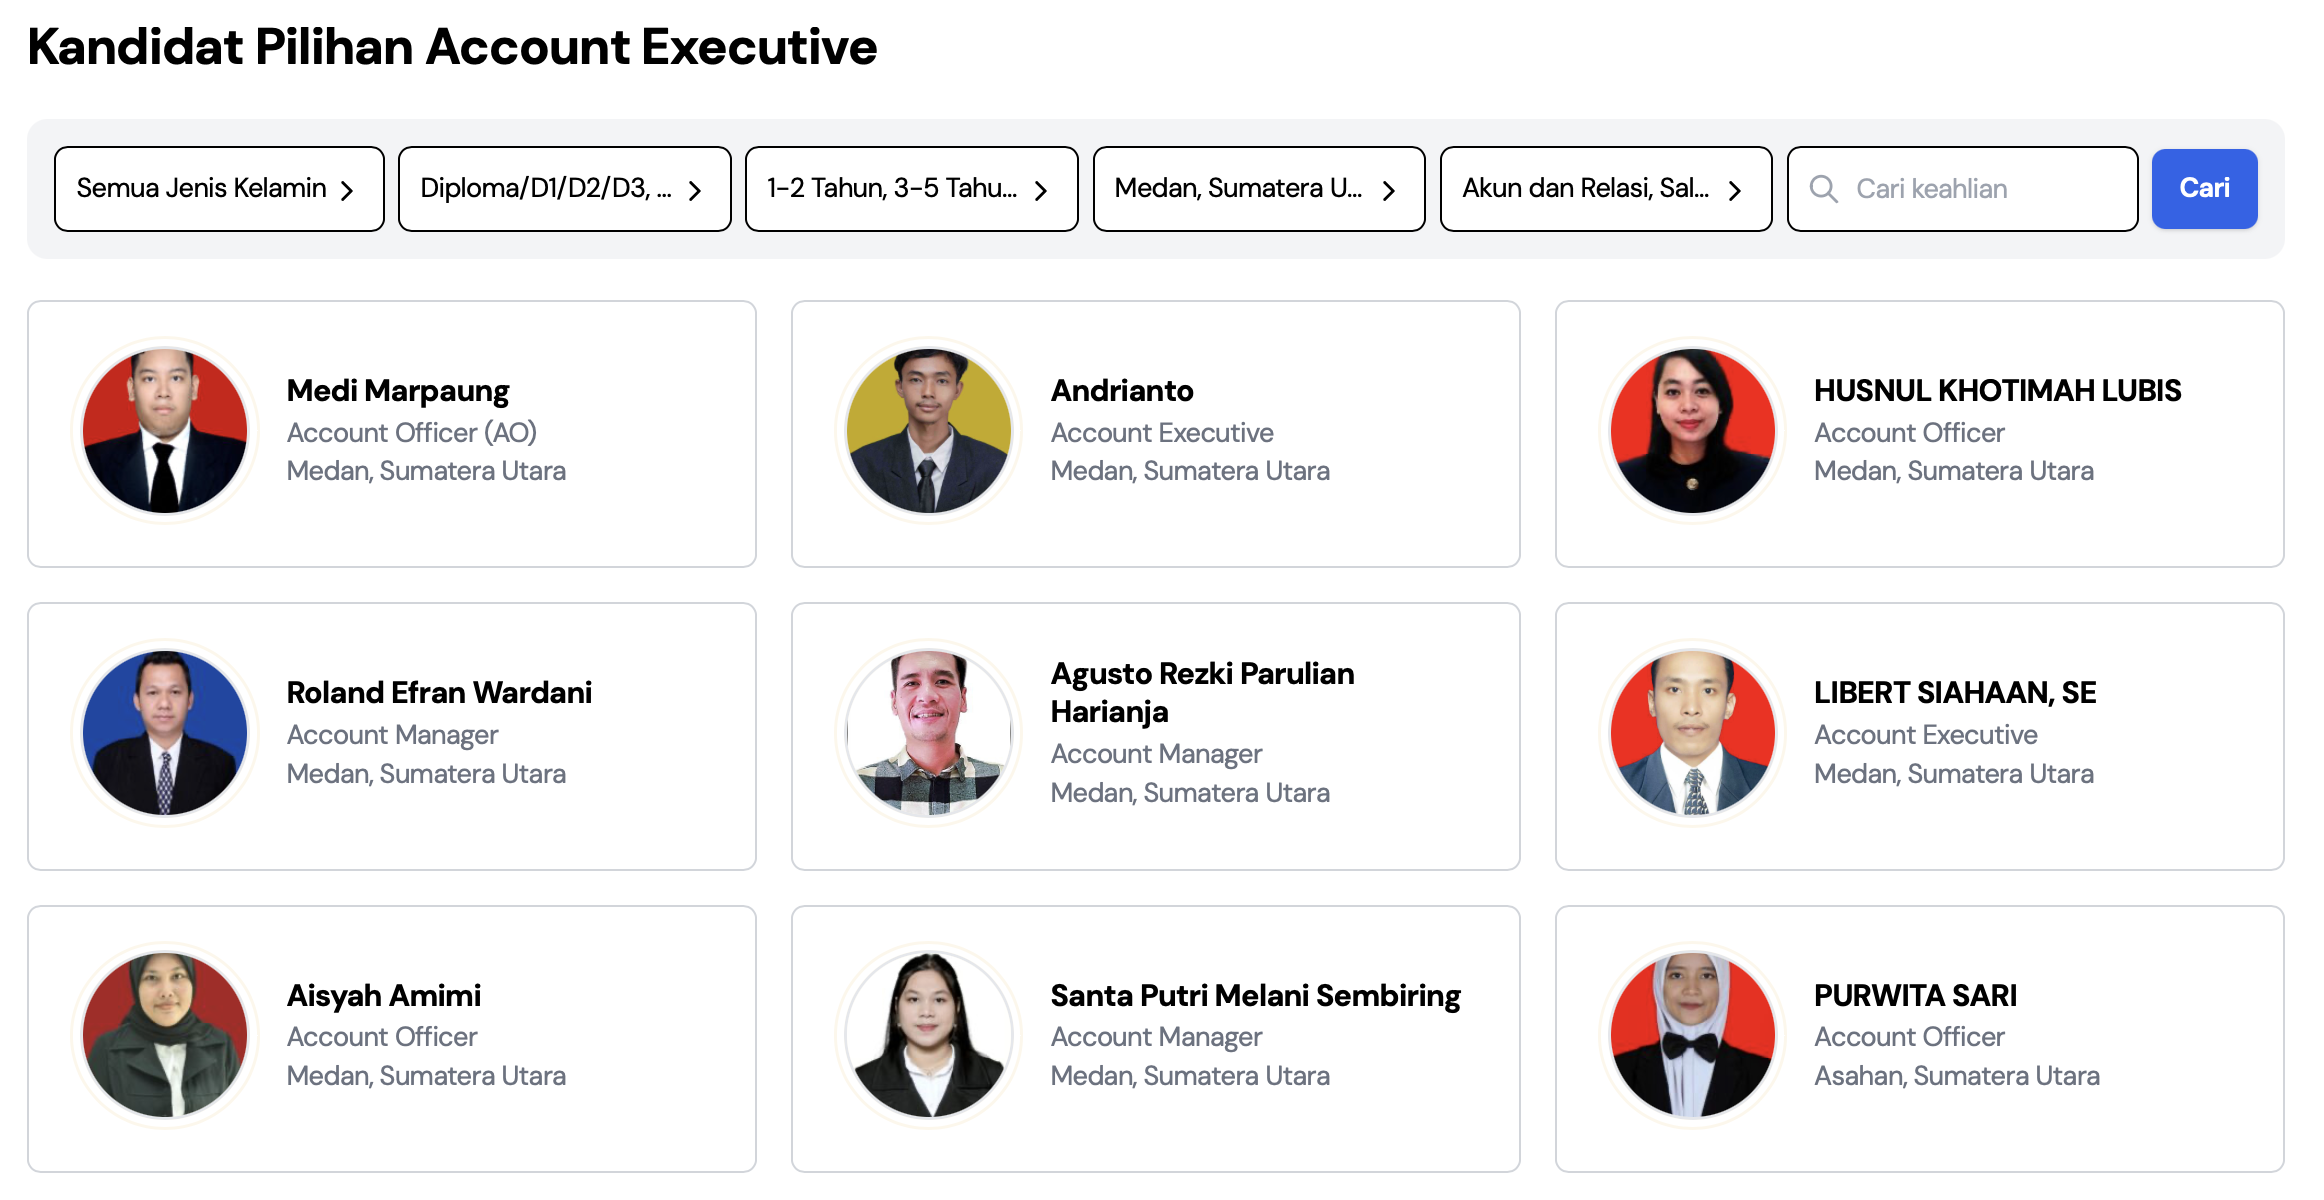
Task: Click the blue Cari button
Action: (x=2204, y=189)
